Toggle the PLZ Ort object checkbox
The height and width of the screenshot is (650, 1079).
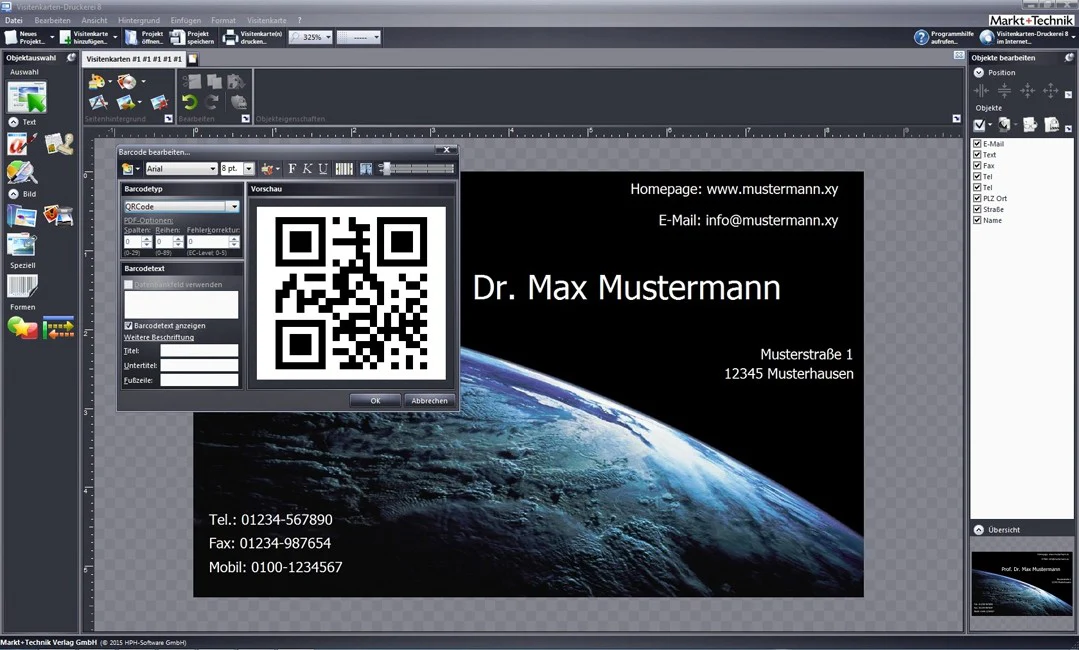(977, 198)
